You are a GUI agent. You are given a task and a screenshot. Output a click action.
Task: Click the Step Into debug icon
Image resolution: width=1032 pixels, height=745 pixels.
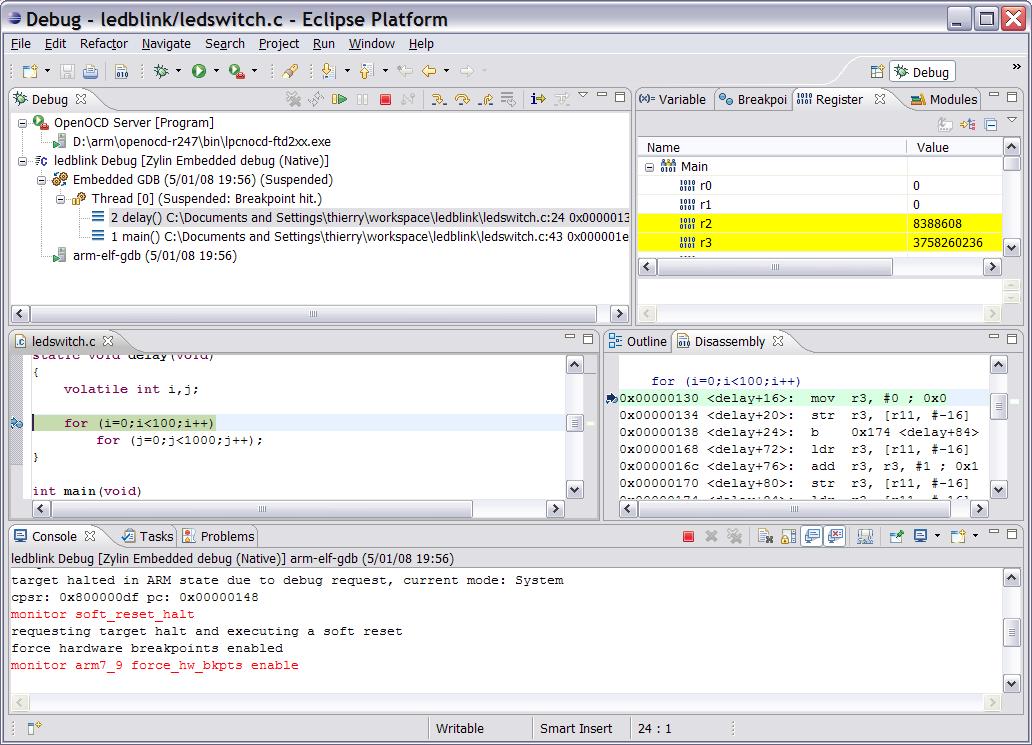(438, 99)
